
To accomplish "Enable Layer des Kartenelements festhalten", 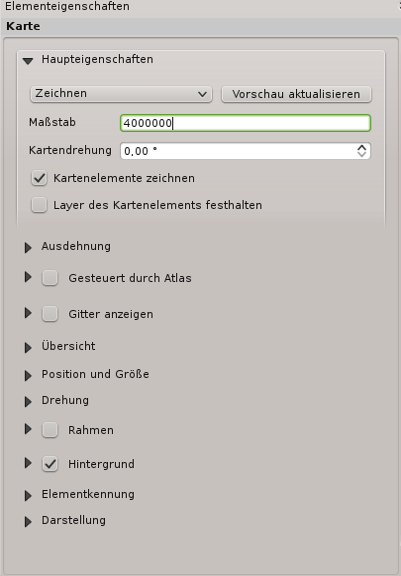I will tap(39, 205).
